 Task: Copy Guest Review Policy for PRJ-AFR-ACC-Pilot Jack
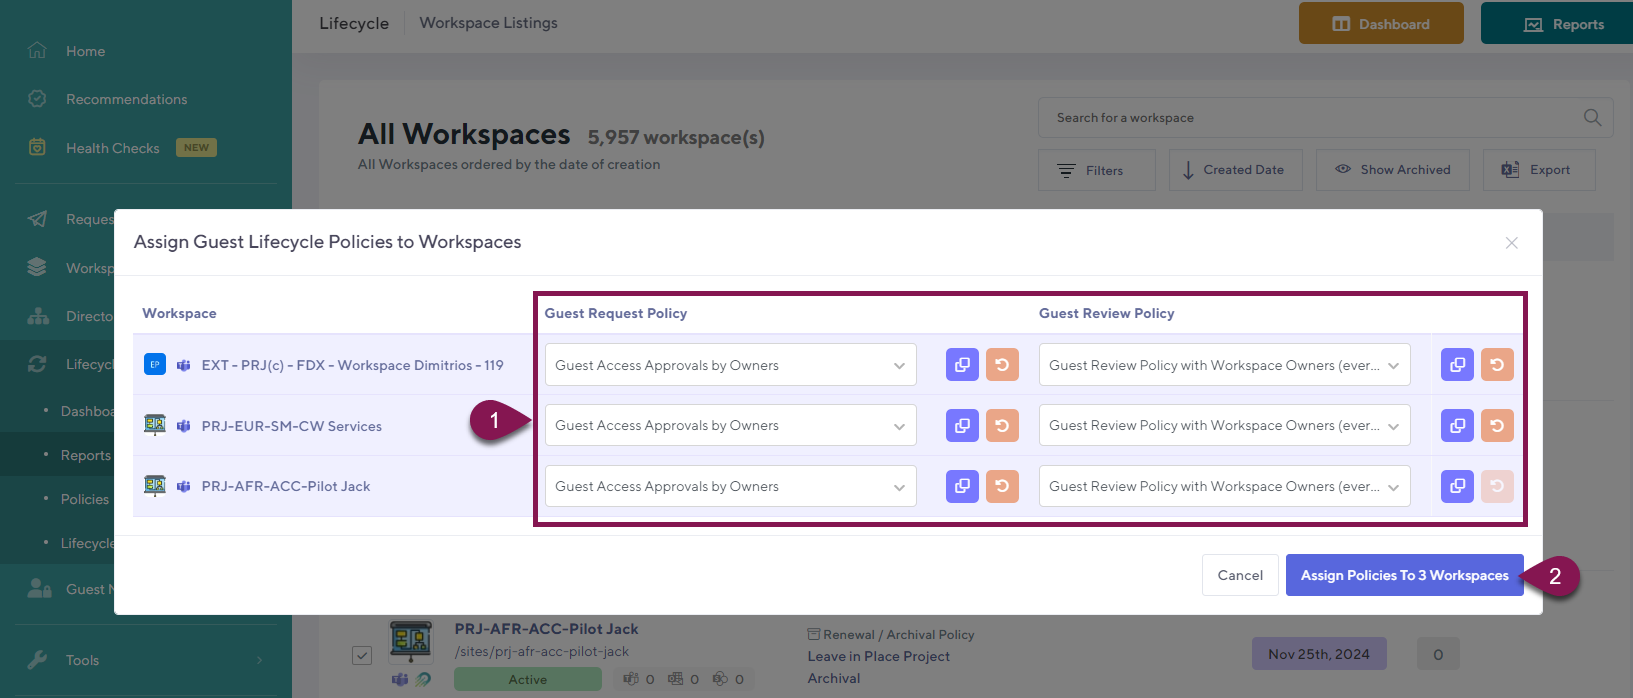1457,486
